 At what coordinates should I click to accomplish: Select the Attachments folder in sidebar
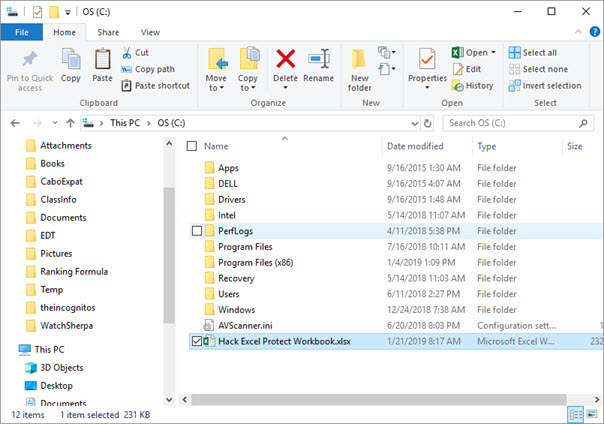pyautogui.click(x=59, y=146)
